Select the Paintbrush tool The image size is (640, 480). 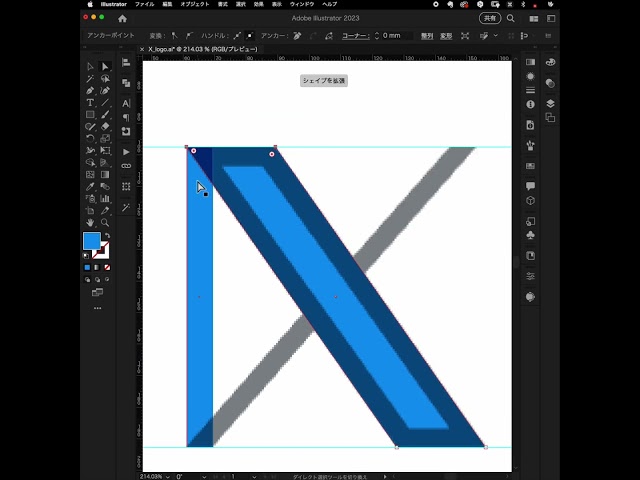pos(105,115)
